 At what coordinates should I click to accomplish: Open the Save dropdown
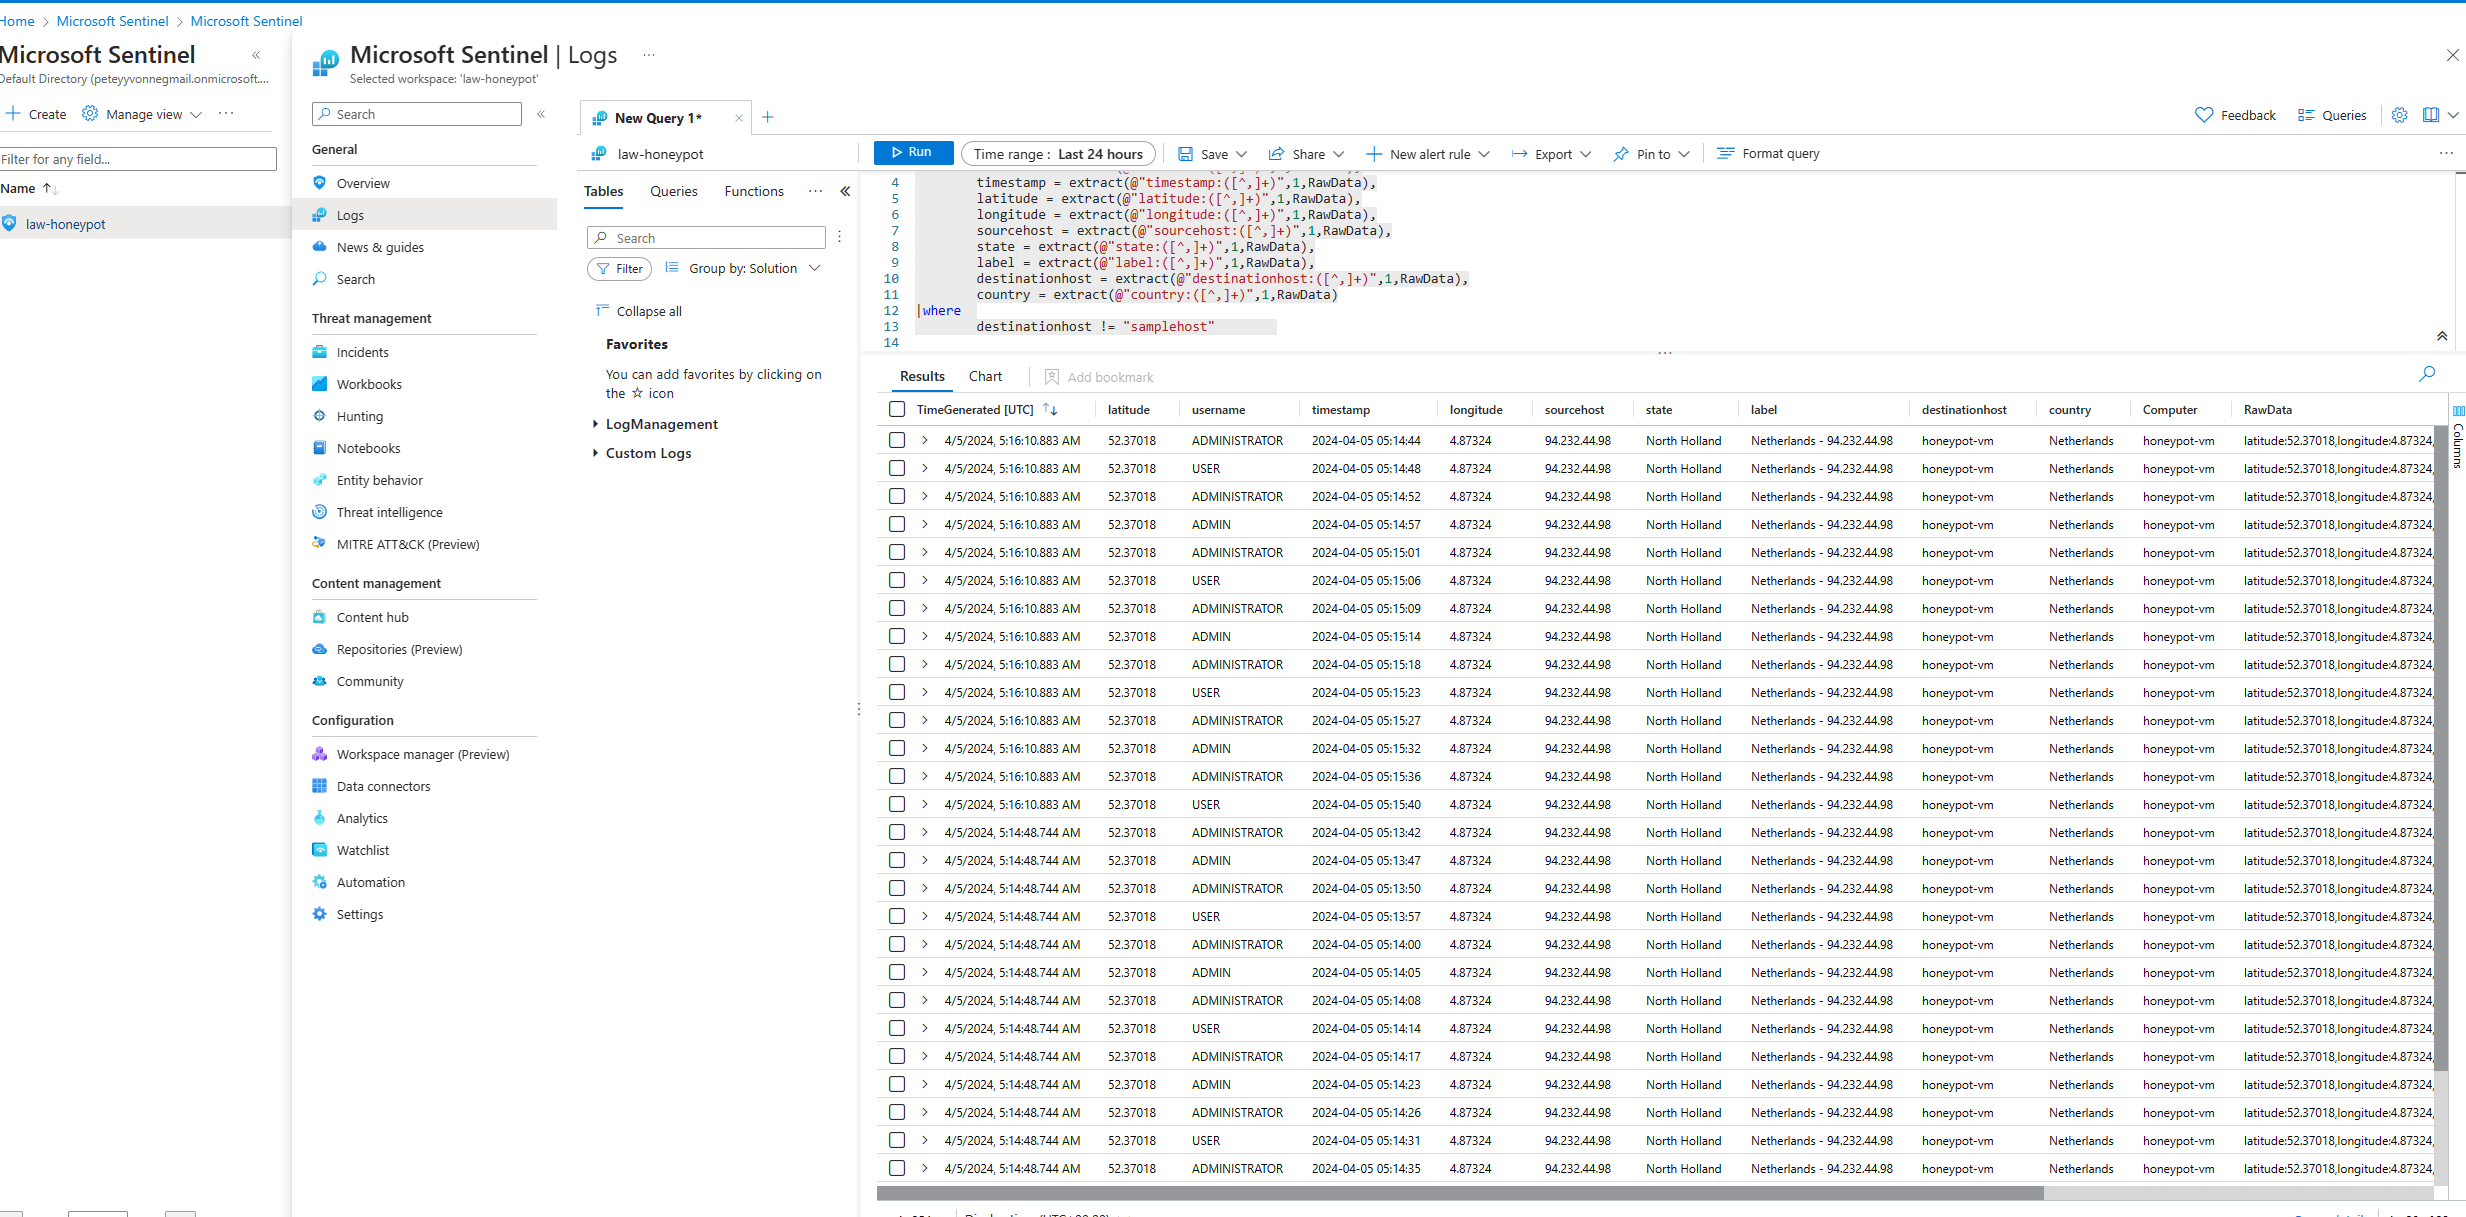click(x=1213, y=154)
